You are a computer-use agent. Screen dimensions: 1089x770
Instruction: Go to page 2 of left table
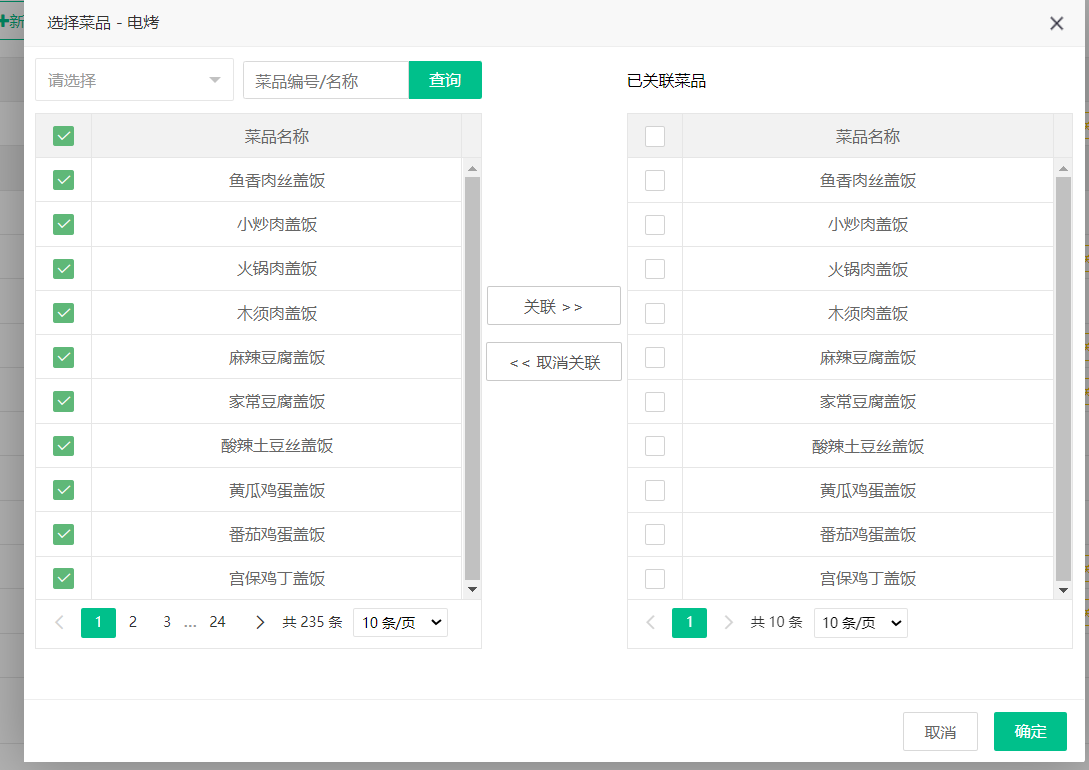click(132, 622)
